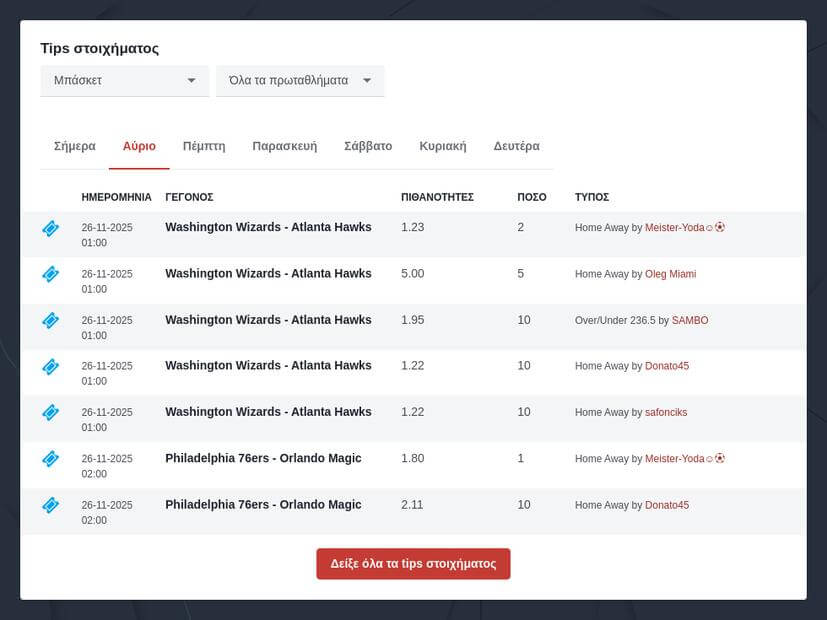Go to the Σάββατο tab
Image resolution: width=827 pixels, height=620 pixels.
368,146
